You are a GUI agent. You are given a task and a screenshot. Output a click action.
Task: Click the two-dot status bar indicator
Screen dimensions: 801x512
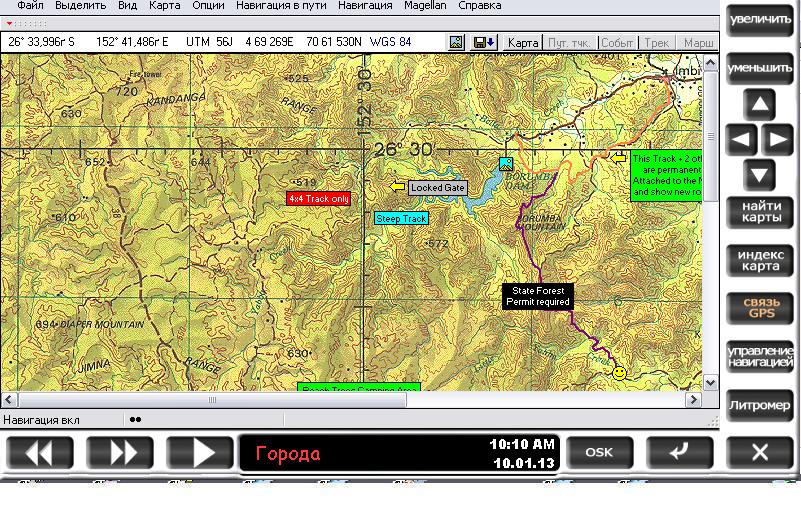135,420
